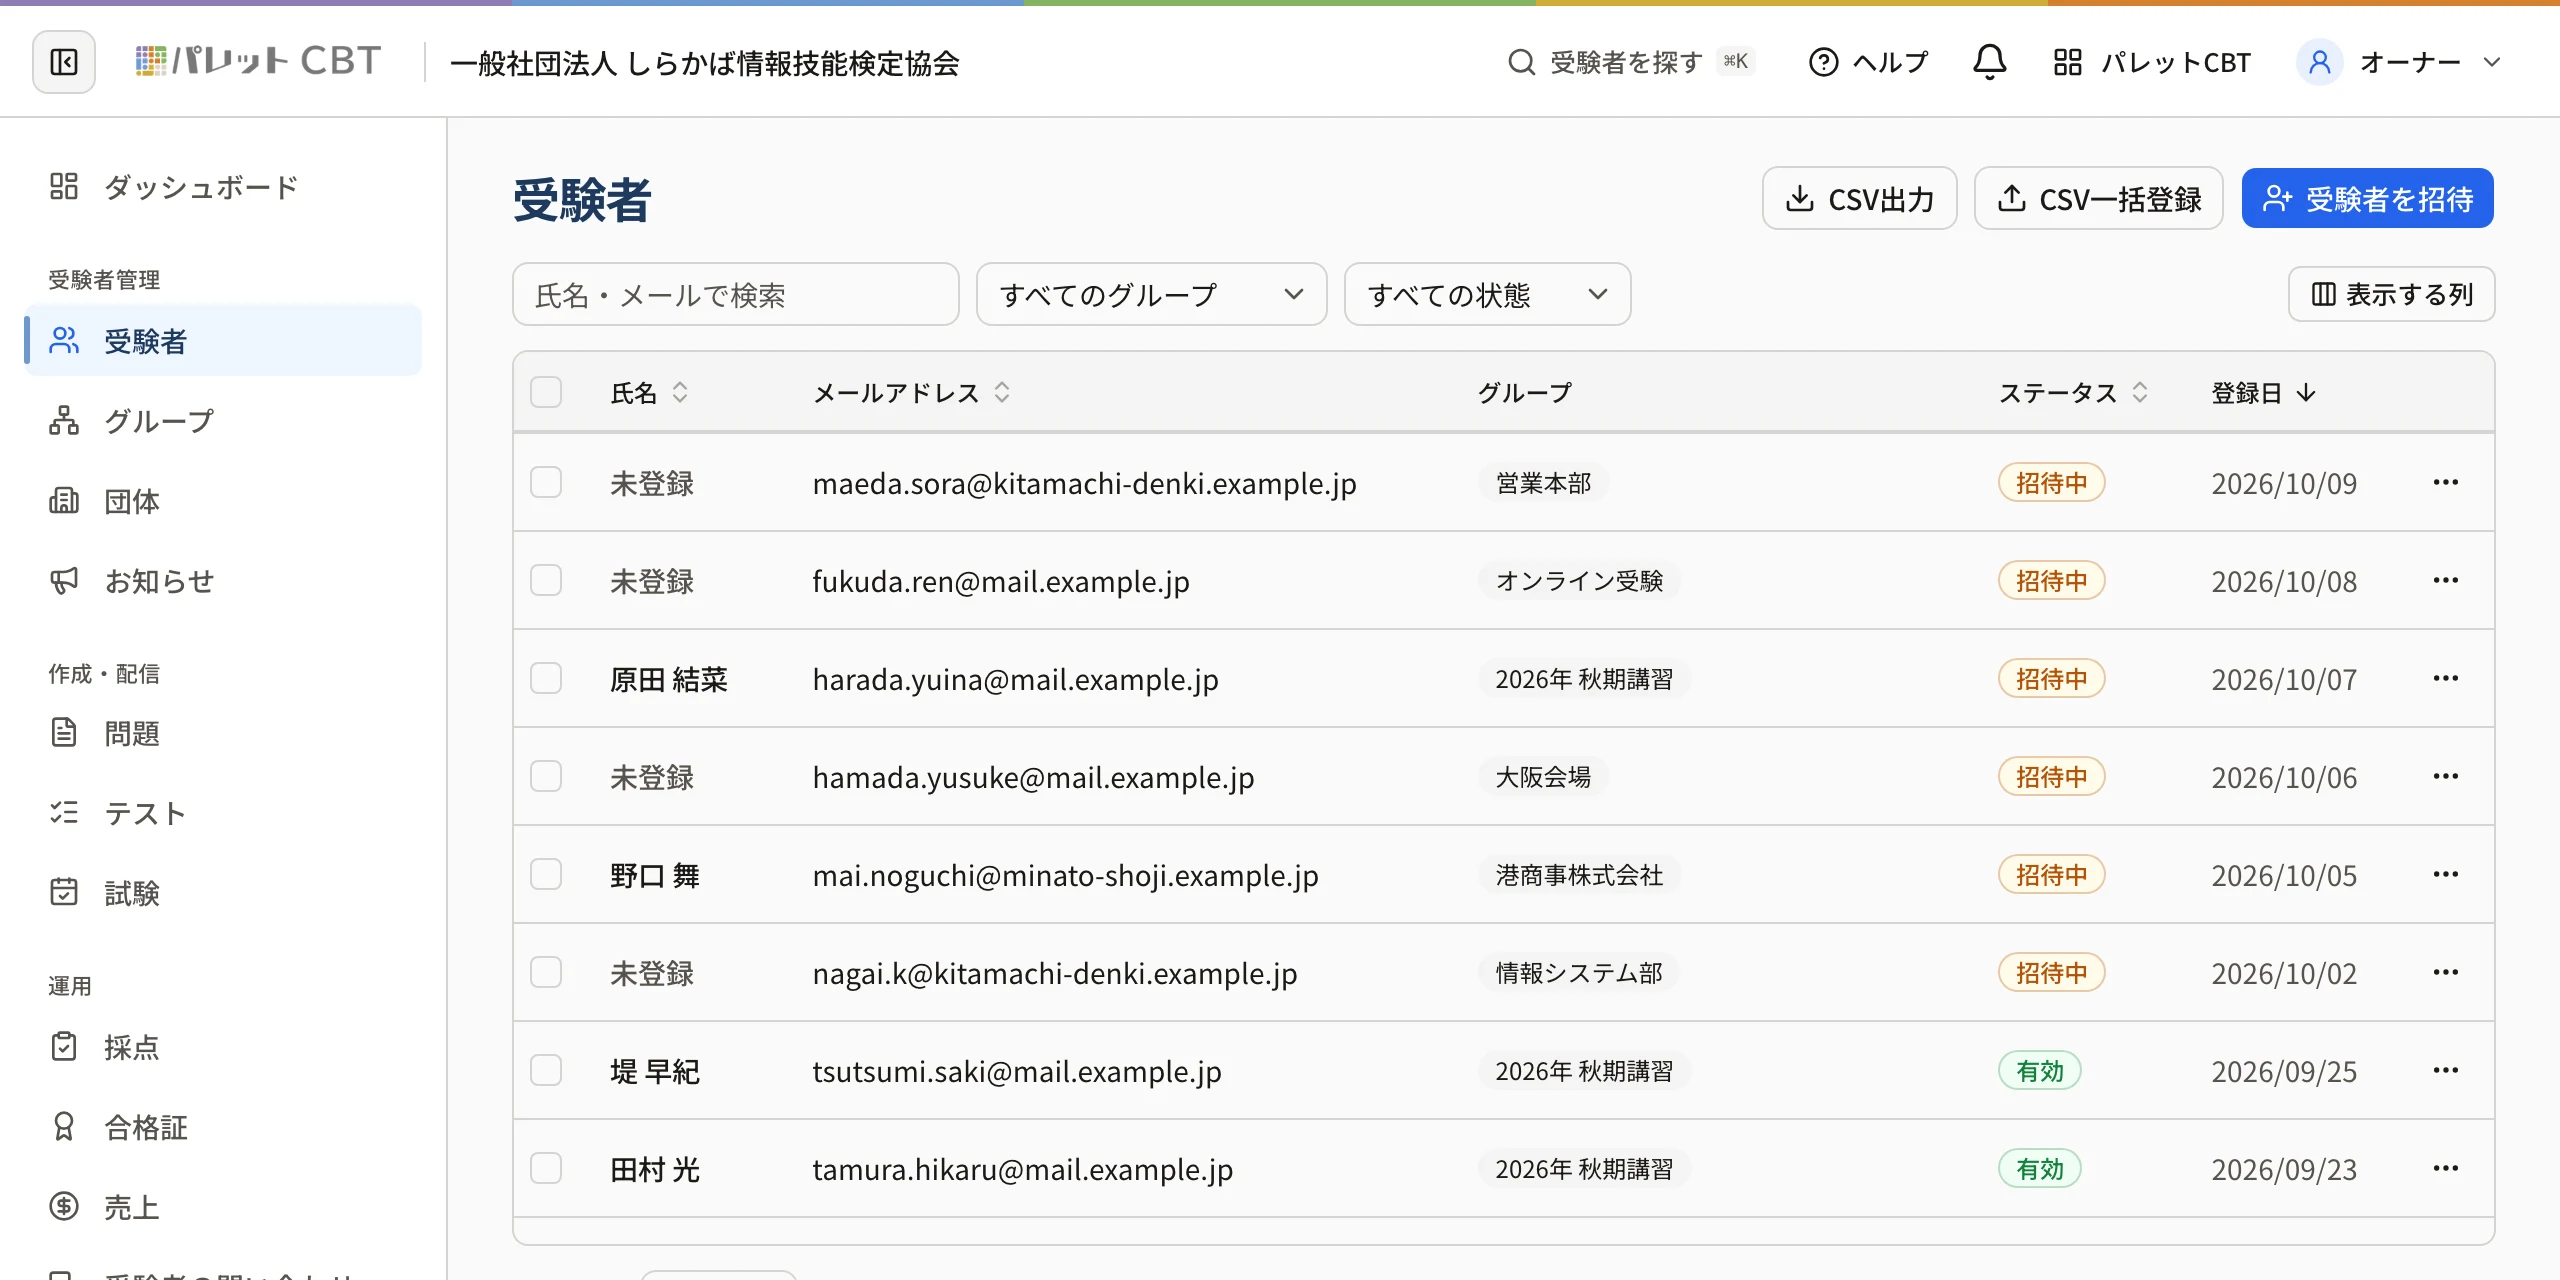2560x1280 pixels.
Task: Toggle the select-all checkbox in table header
Action: click(x=546, y=392)
